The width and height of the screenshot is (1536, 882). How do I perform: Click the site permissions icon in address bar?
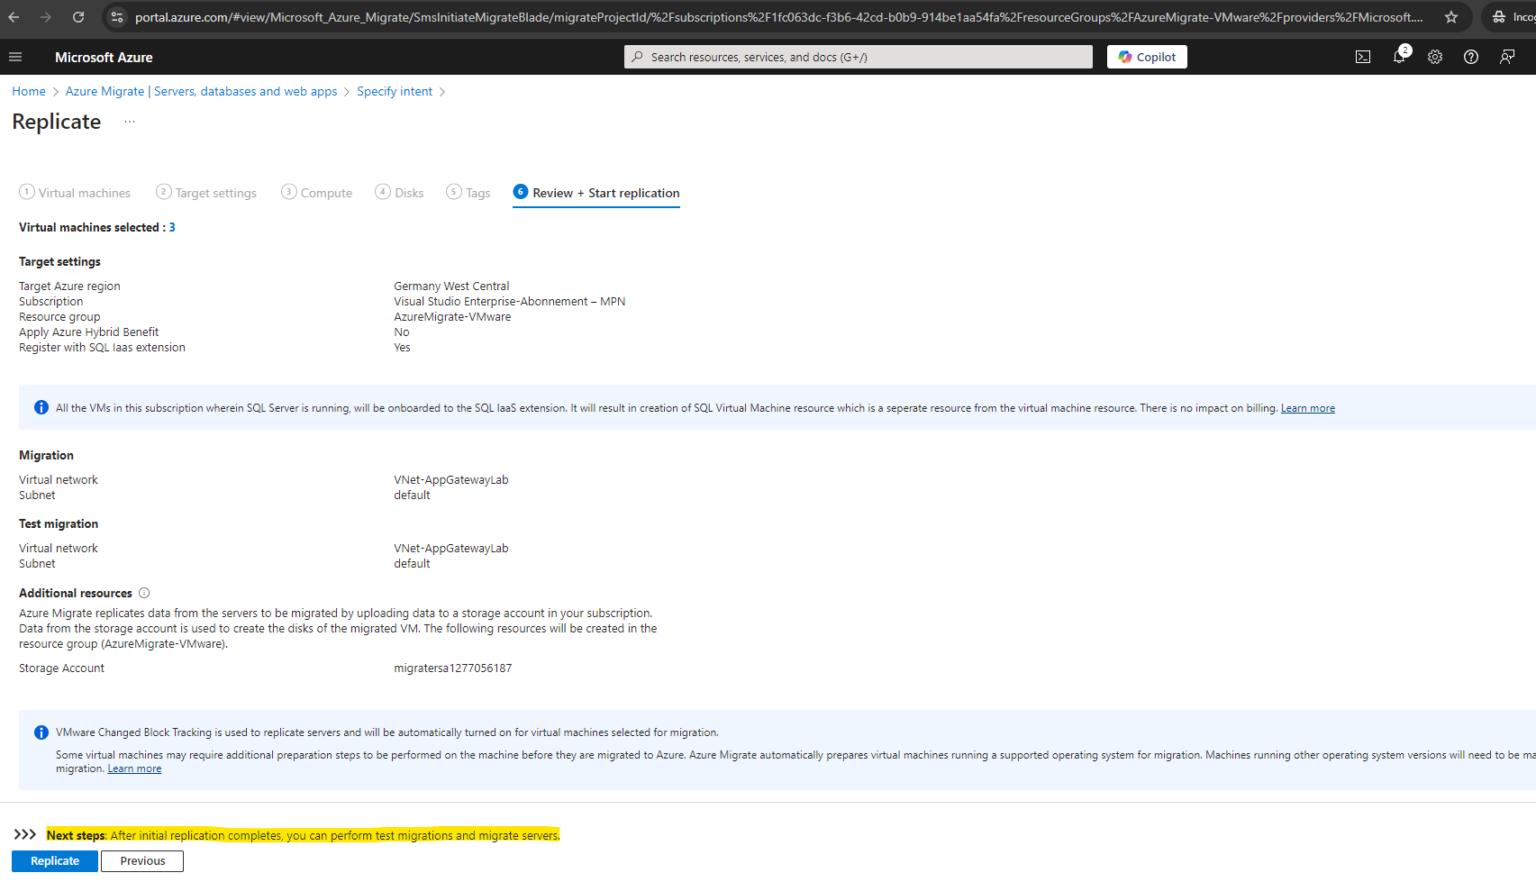(117, 17)
